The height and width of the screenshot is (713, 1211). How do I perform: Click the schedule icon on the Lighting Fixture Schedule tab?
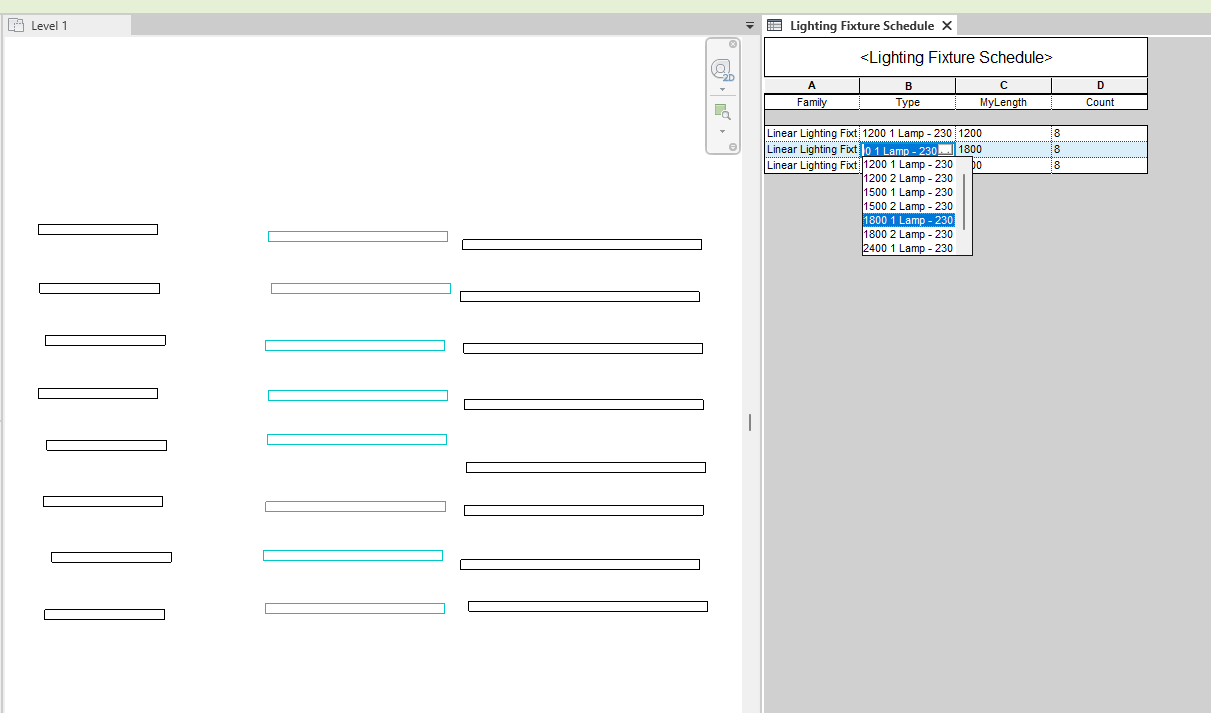point(774,25)
